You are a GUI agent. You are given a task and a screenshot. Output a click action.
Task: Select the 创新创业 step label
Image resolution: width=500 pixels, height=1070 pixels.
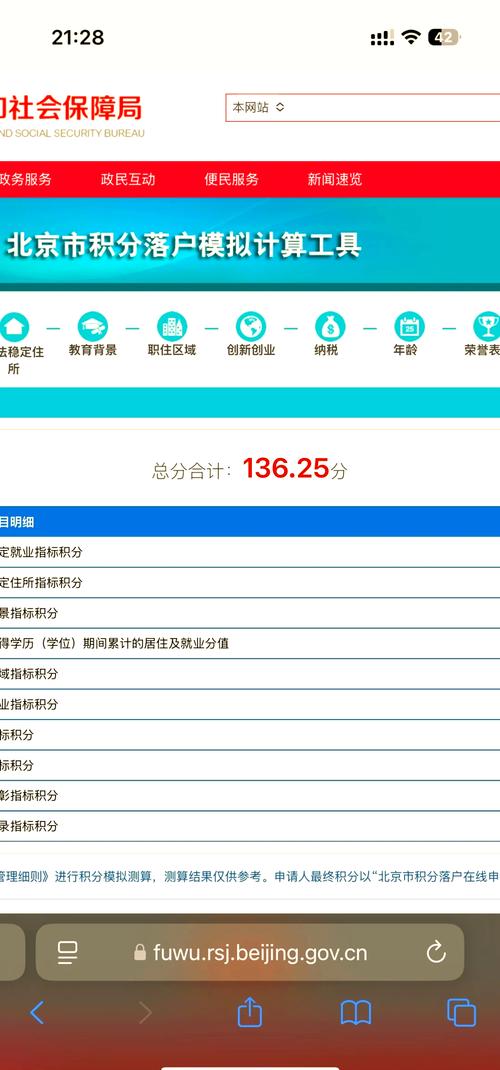pyautogui.click(x=251, y=350)
